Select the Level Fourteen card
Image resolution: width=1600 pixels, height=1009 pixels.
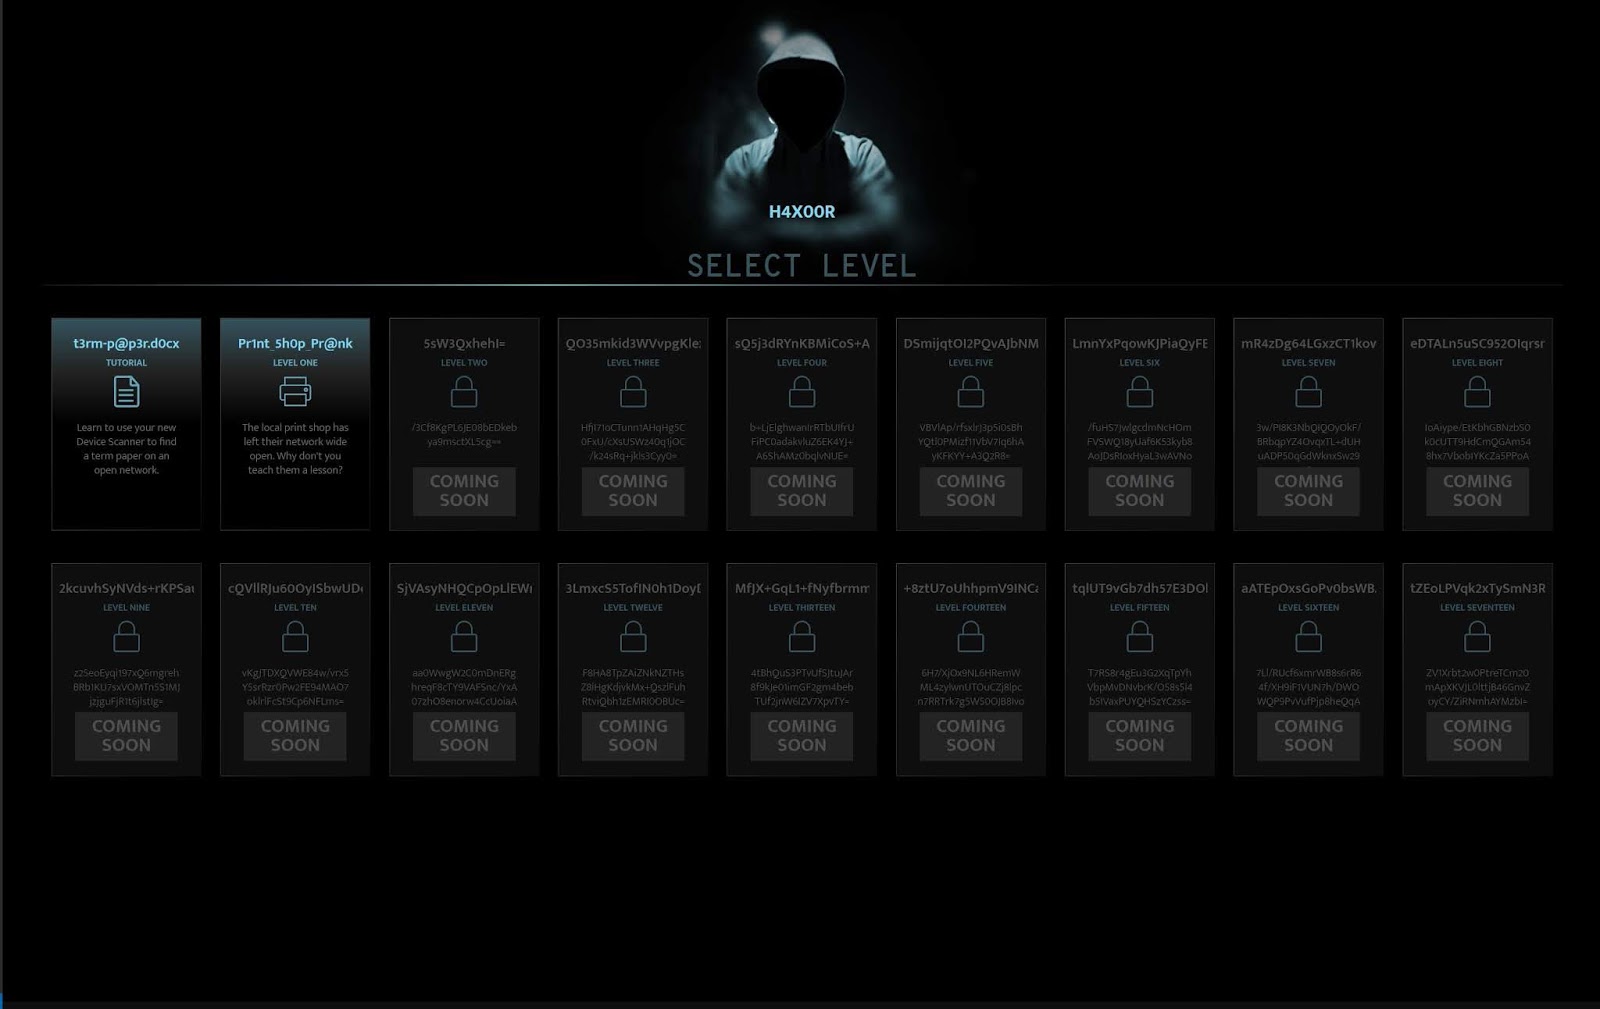pyautogui.click(x=970, y=667)
